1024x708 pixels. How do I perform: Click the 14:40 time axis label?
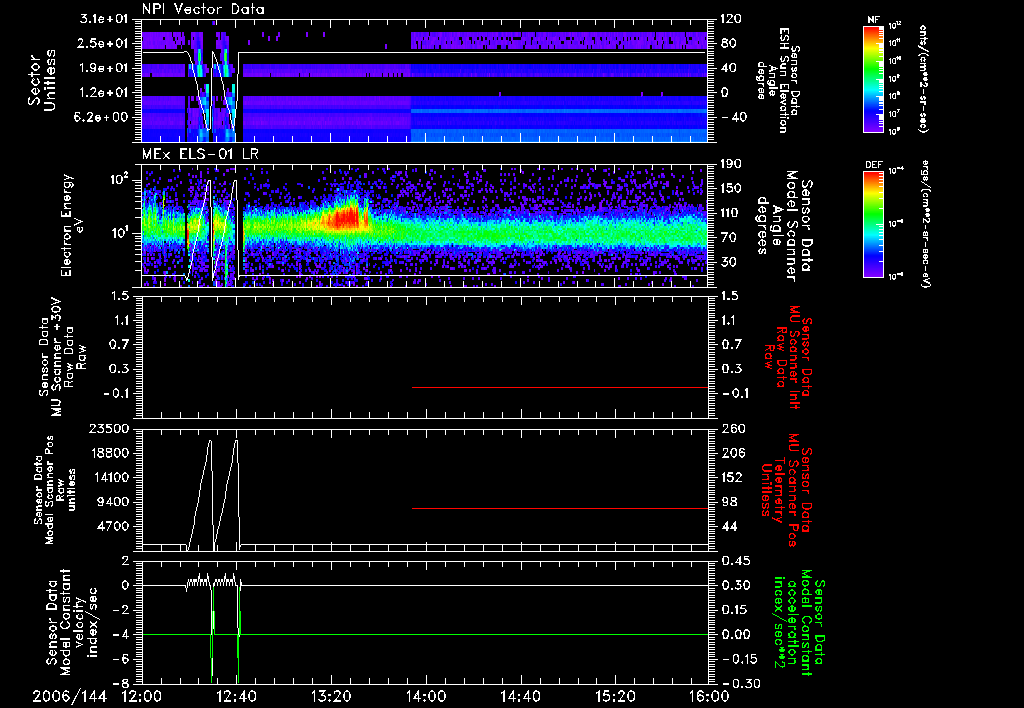520,696
